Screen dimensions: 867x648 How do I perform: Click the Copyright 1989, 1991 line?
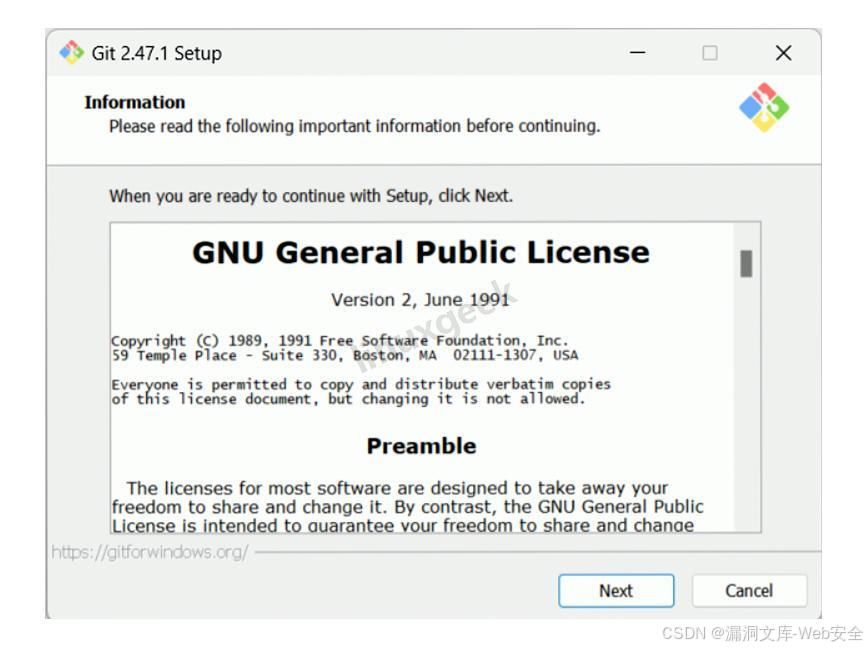[340, 340]
